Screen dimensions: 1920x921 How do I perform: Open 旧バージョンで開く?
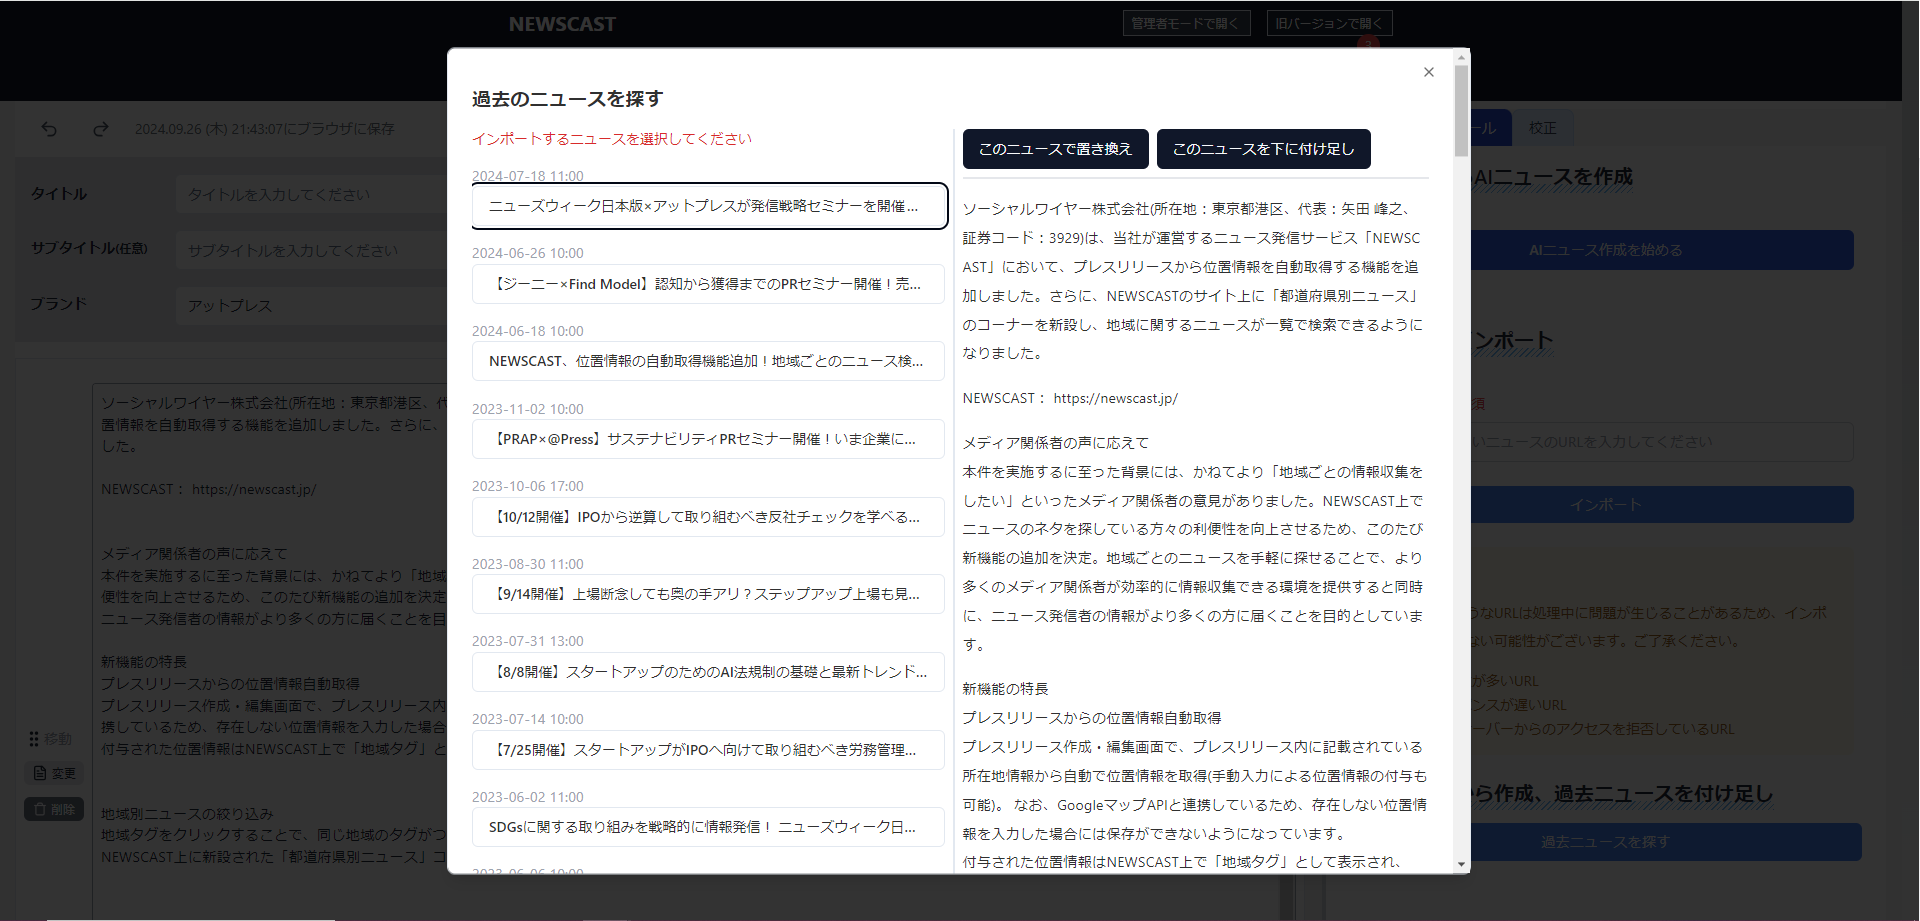[x=1329, y=22]
